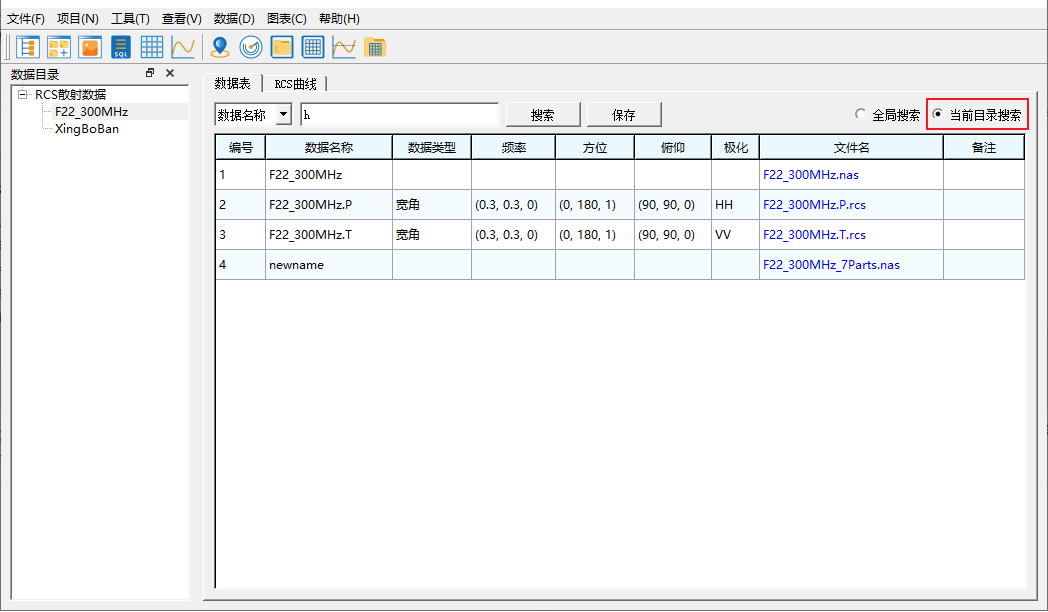
Task: Click the 宽角 type cell in row 2
Action: pyautogui.click(x=432, y=205)
